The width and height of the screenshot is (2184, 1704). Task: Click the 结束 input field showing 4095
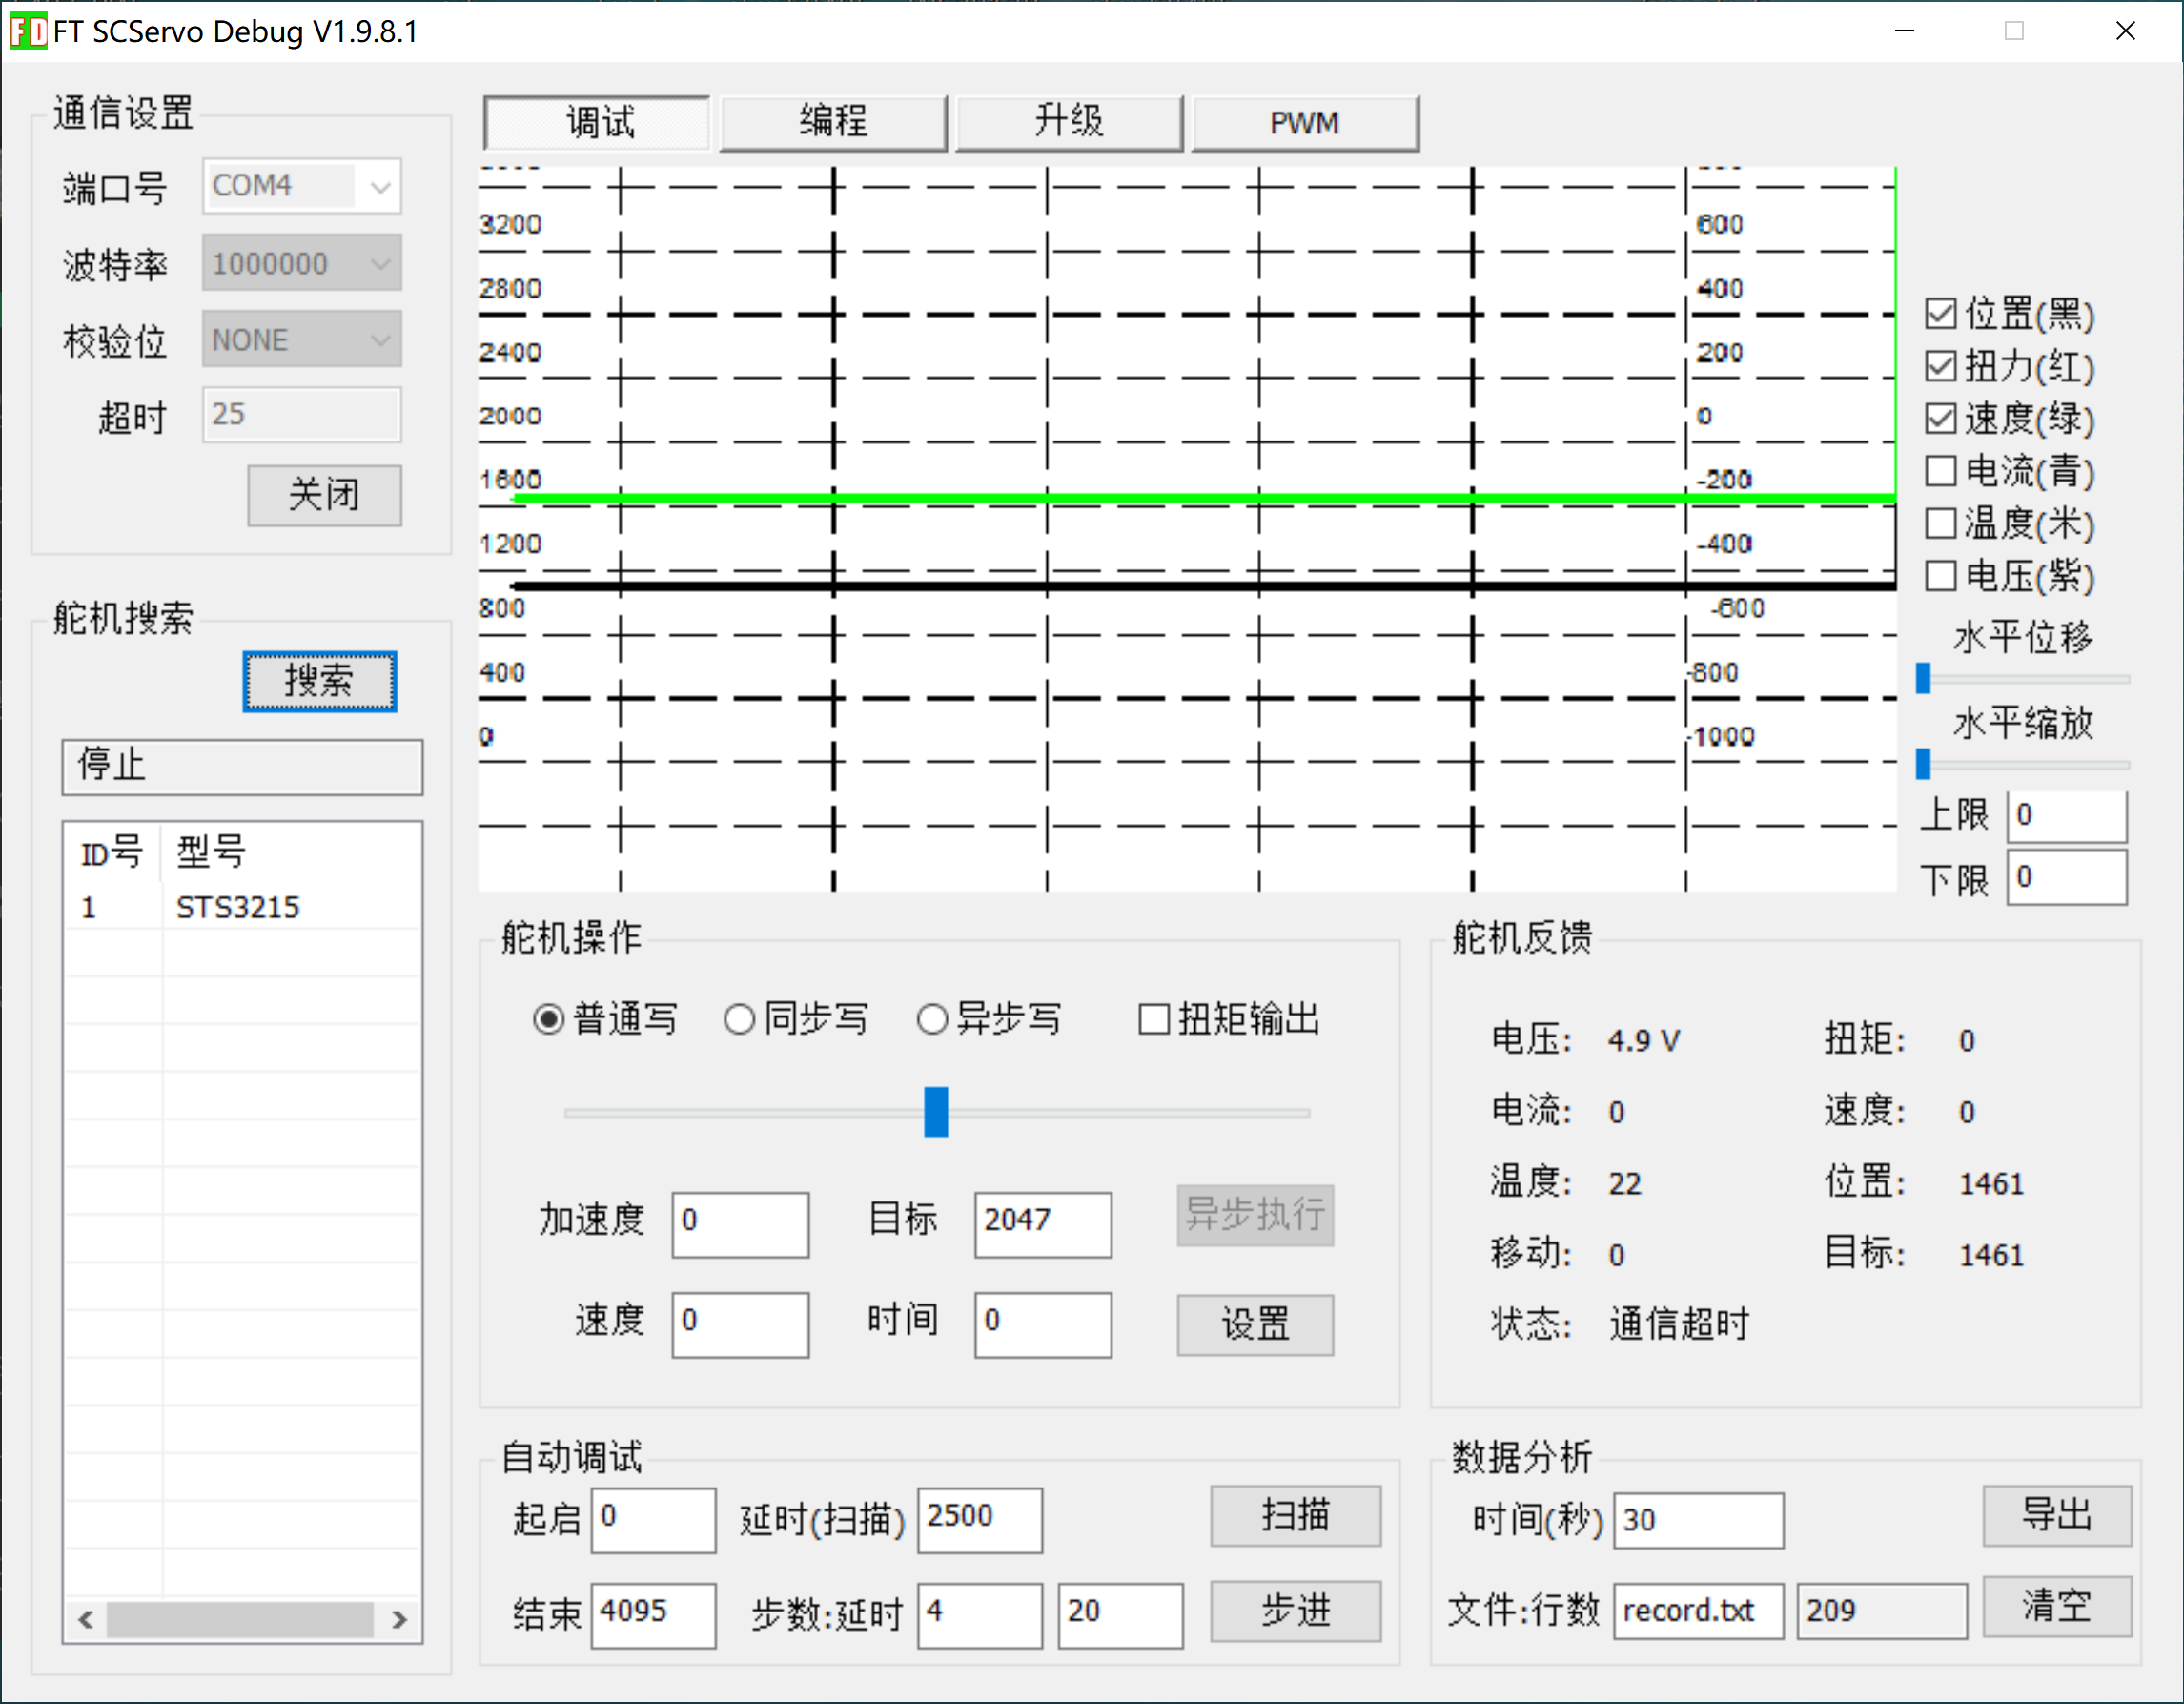pos(654,1615)
